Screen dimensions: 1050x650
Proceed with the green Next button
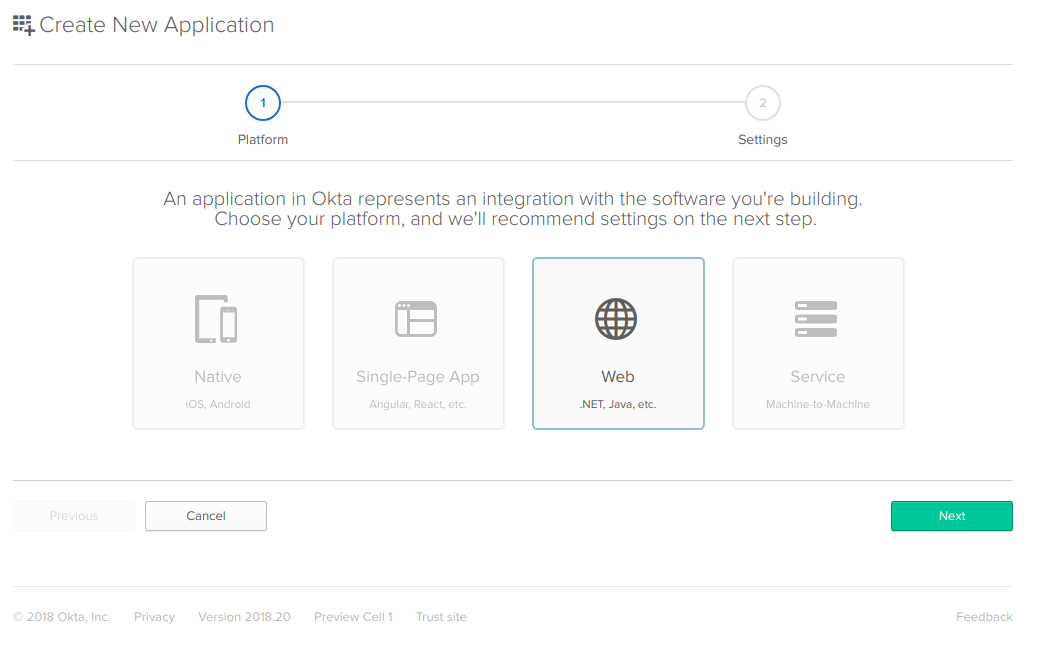click(x=952, y=516)
